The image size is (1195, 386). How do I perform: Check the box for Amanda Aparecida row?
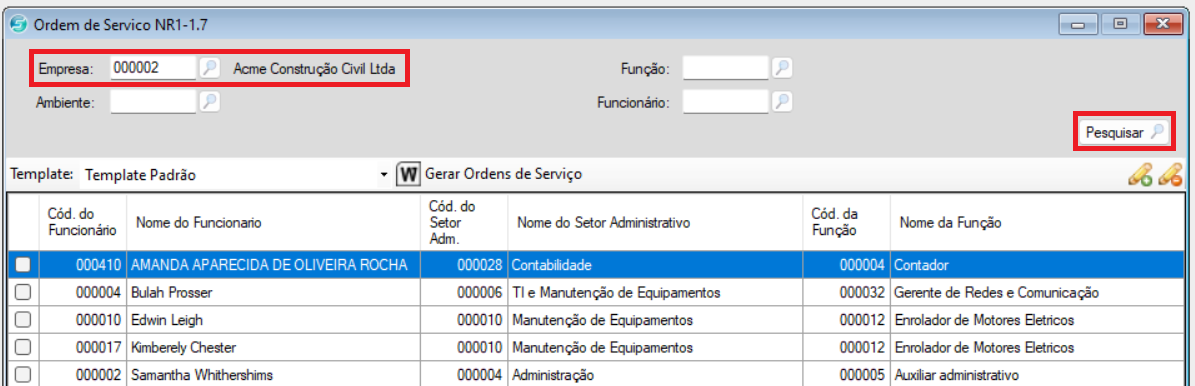pos(23,265)
